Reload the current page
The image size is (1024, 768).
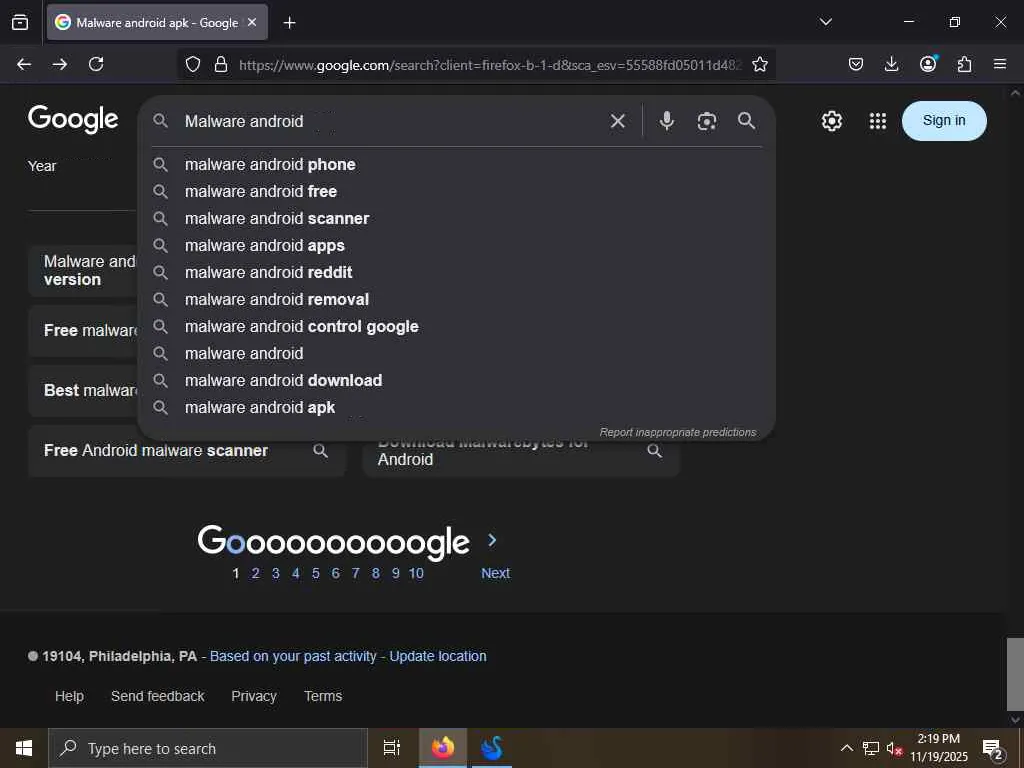point(96,64)
